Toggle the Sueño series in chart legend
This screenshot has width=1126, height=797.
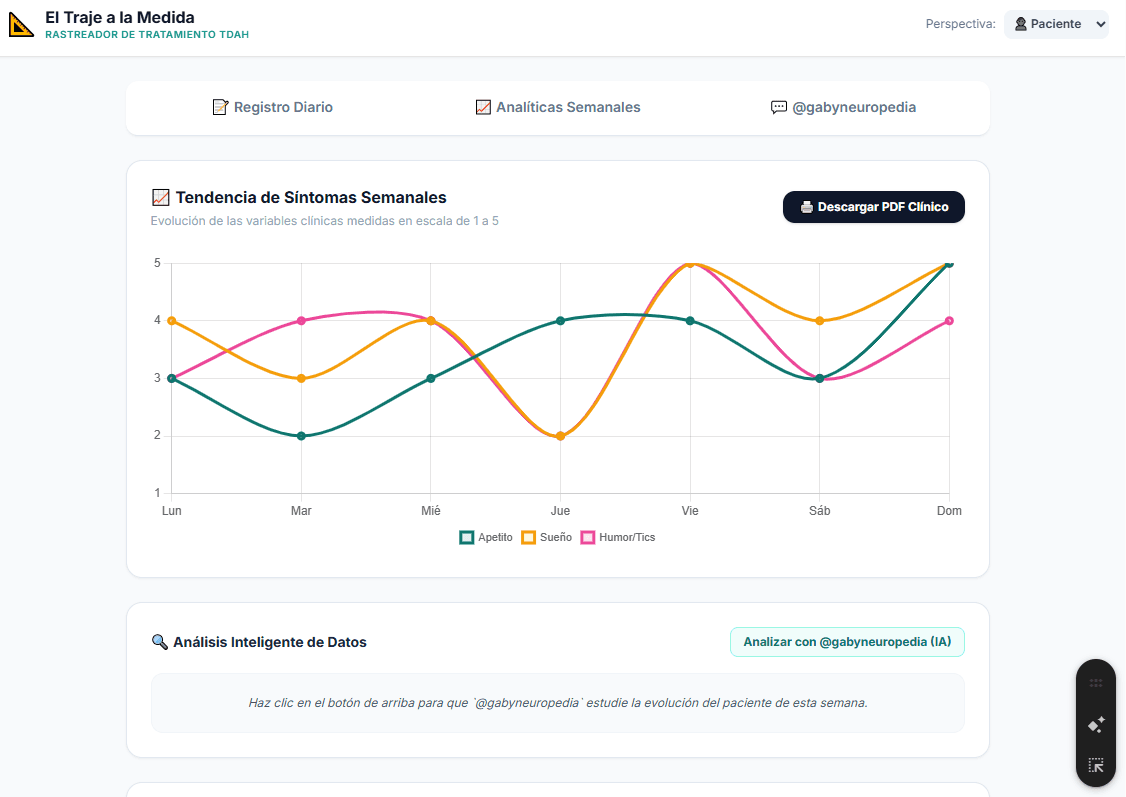[x=546, y=537]
